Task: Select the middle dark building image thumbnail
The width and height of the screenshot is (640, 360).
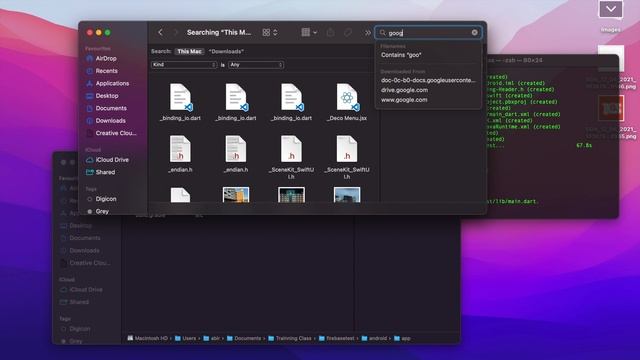Action: click(x=291, y=195)
